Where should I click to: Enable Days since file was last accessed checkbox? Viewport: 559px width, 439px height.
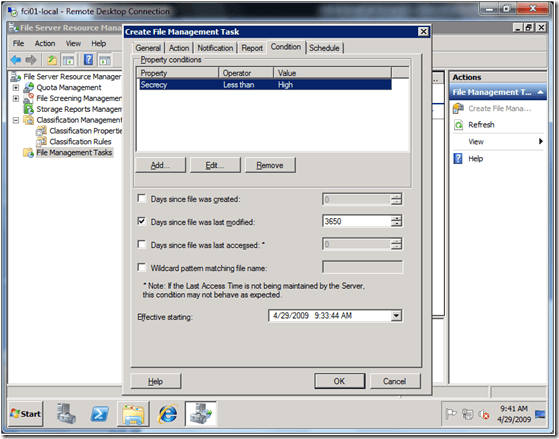[142, 244]
